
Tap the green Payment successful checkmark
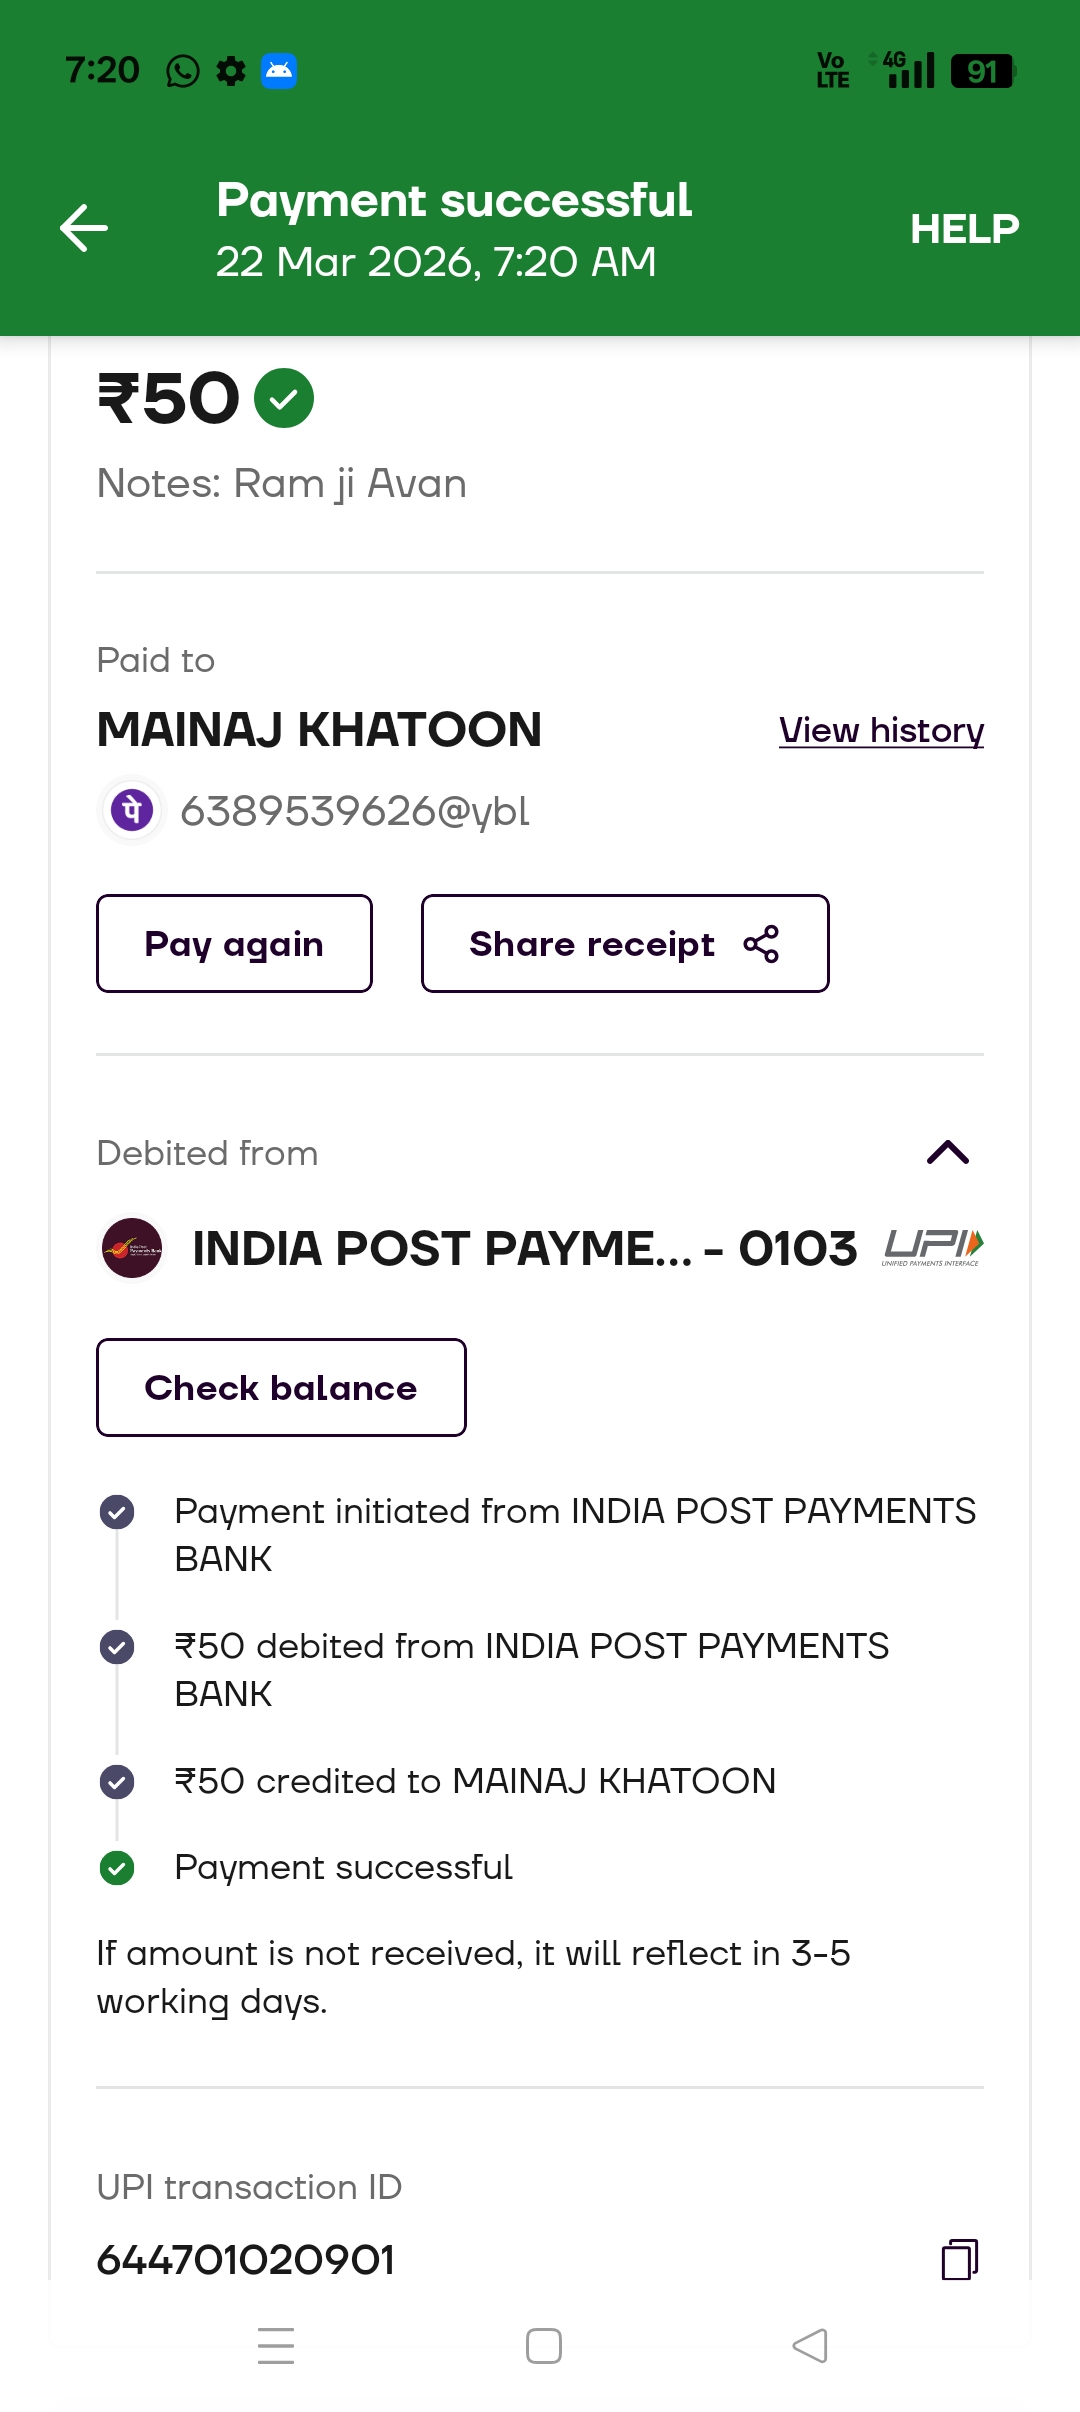click(x=117, y=1867)
